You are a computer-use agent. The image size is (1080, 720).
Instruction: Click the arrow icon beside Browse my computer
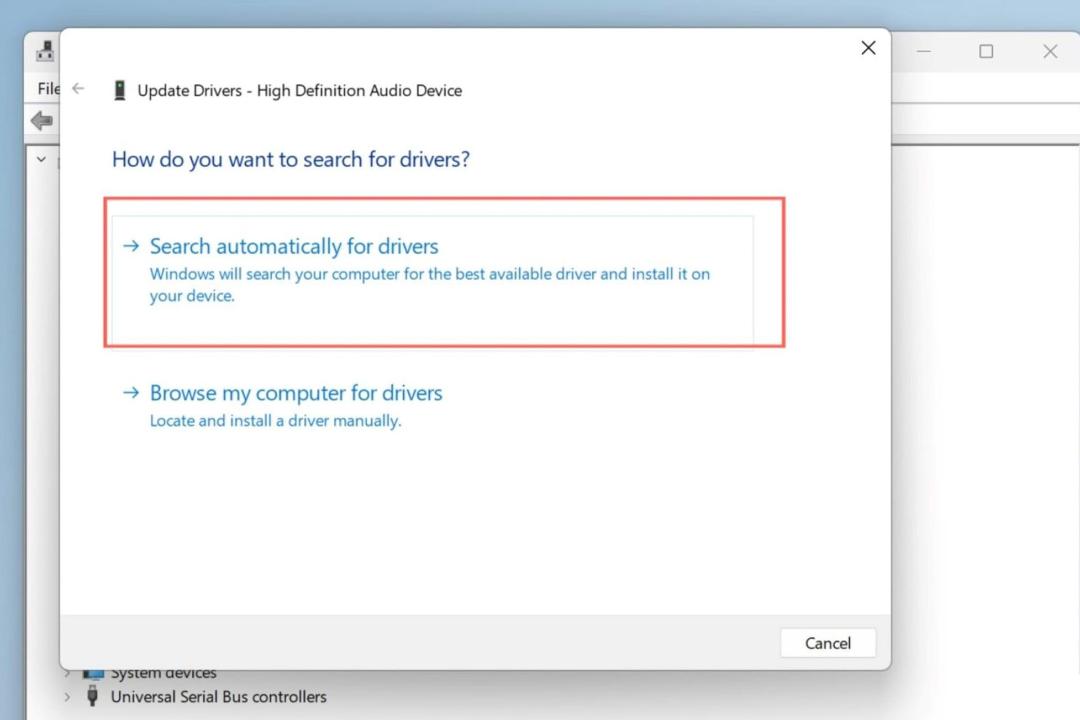coord(131,393)
